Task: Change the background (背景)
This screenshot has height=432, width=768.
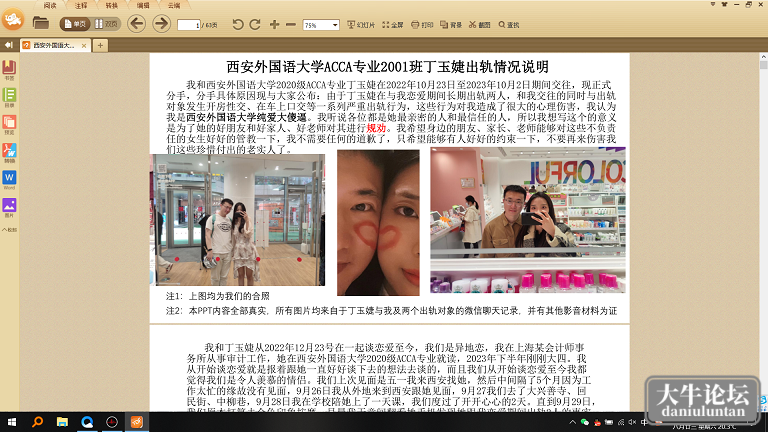Action: tap(451, 24)
